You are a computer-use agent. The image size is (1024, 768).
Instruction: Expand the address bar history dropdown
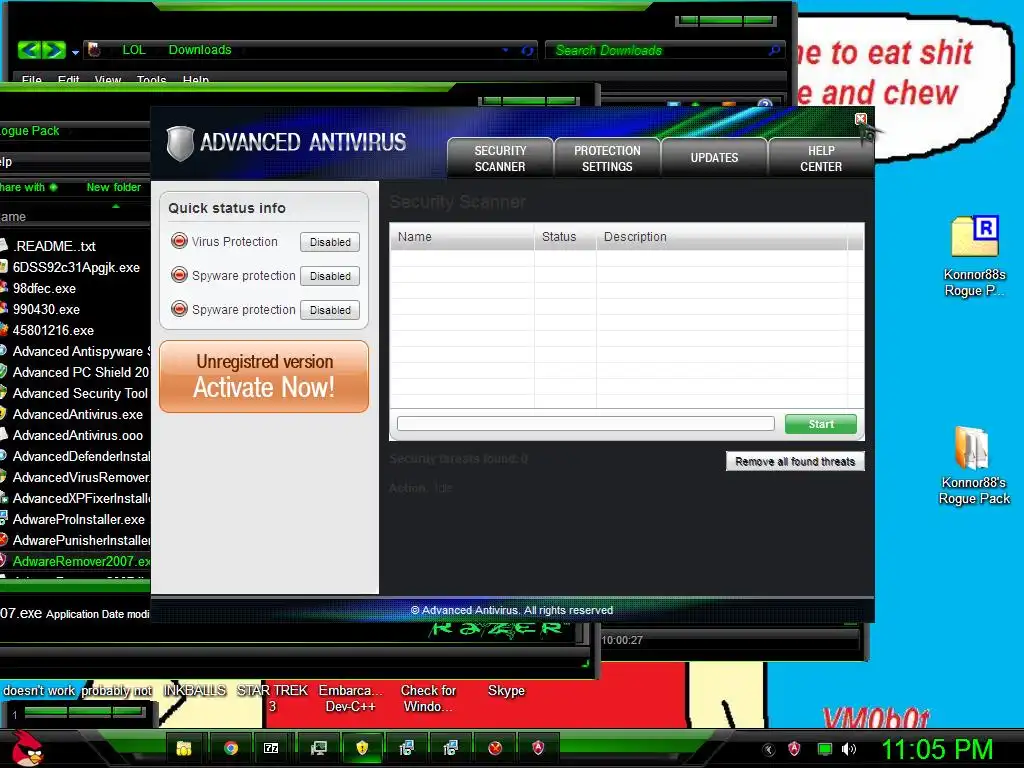pos(505,50)
